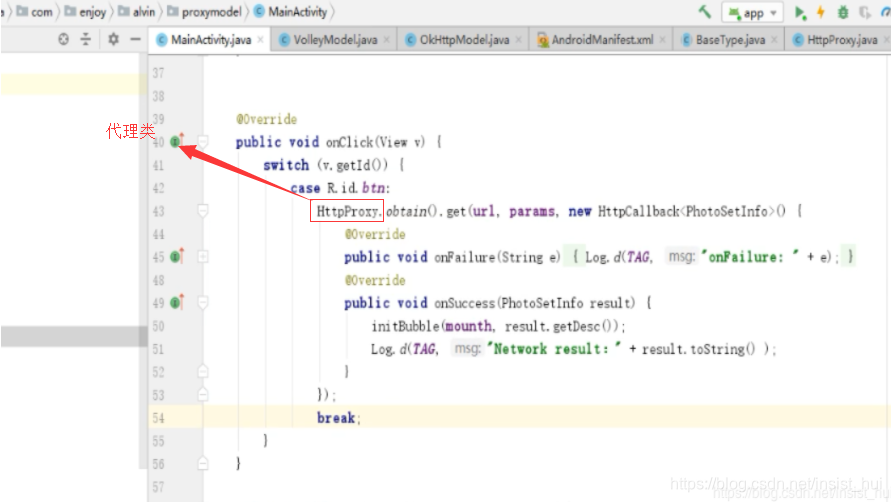Click the fold end marker on line 56
The width and height of the screenshot is (891, 502).
tap(203, 463)
